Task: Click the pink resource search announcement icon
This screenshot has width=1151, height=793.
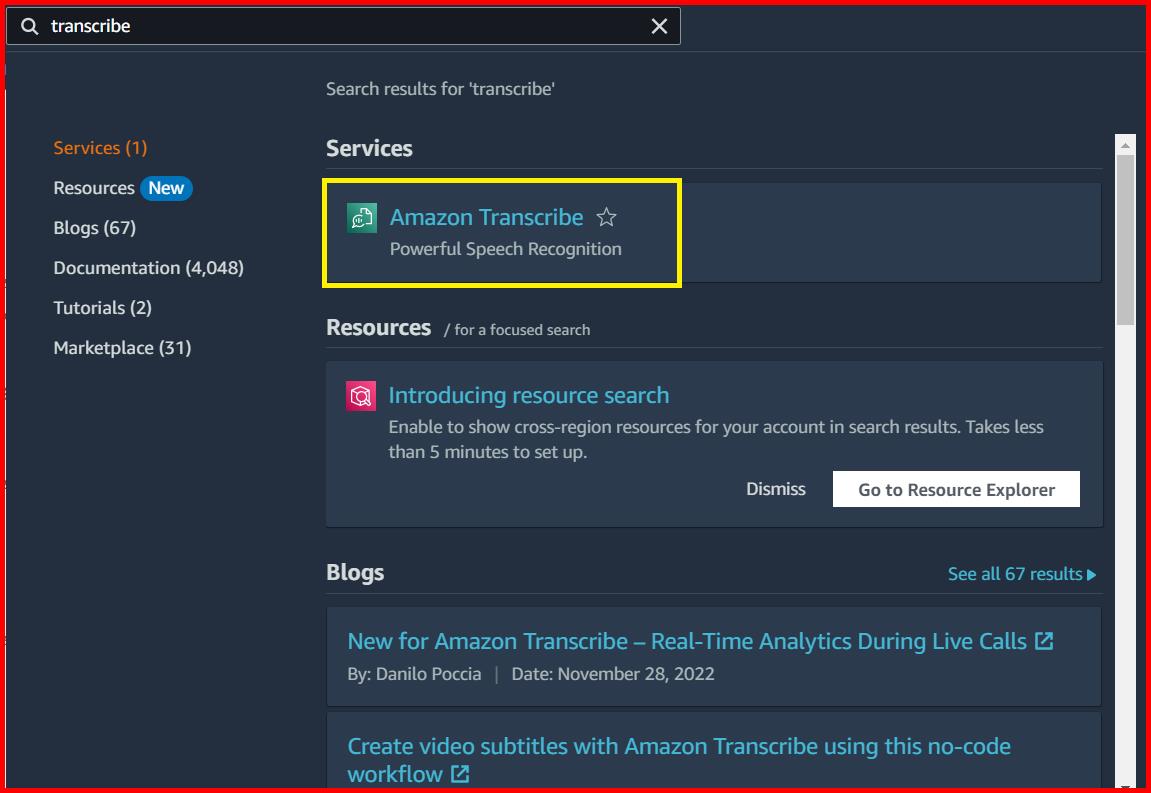Action: [x=360, y=394]
